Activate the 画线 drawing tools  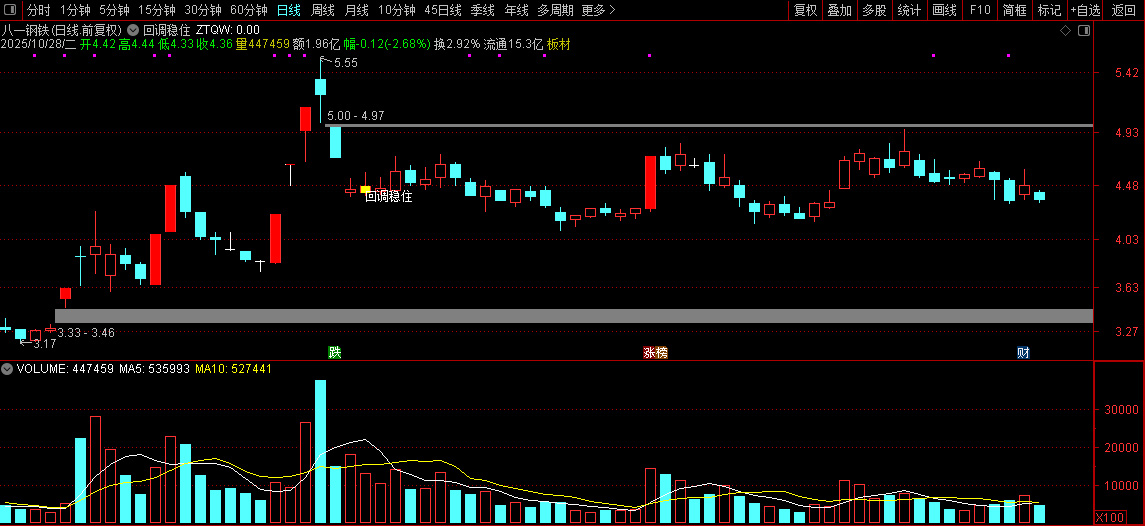[944, 10]
